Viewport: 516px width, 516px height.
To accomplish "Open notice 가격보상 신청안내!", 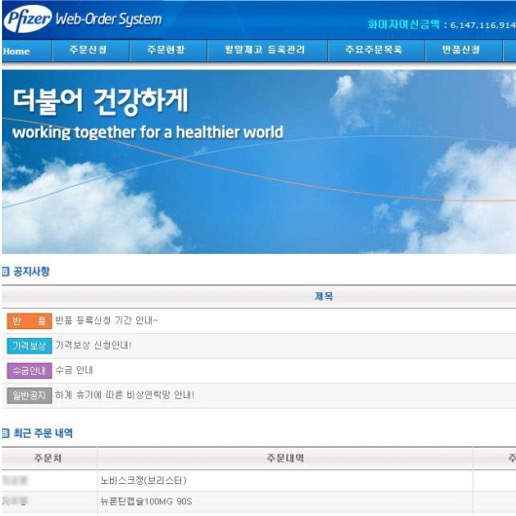I will coord(93,345).
